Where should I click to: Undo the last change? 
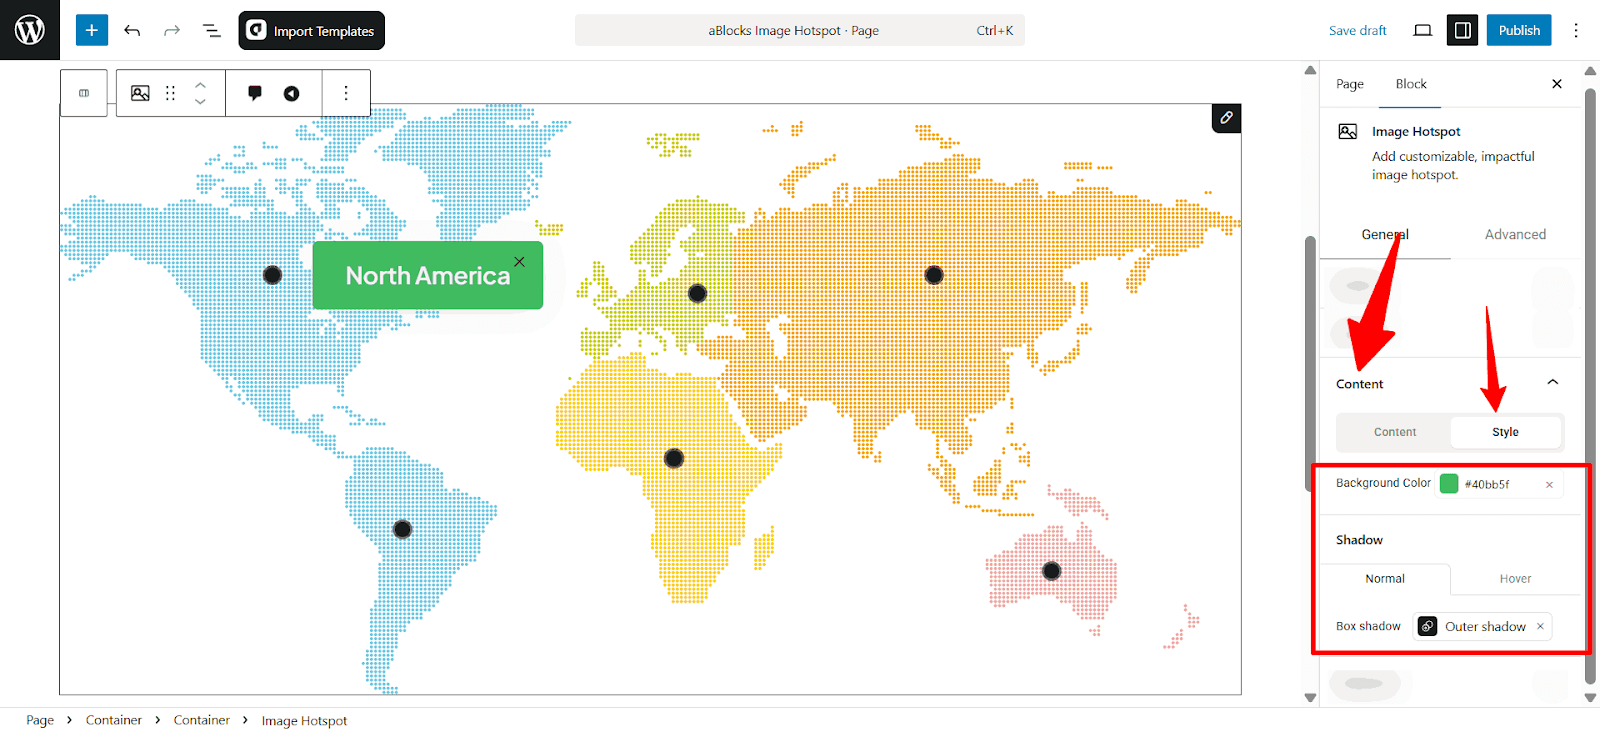point(132,31)
